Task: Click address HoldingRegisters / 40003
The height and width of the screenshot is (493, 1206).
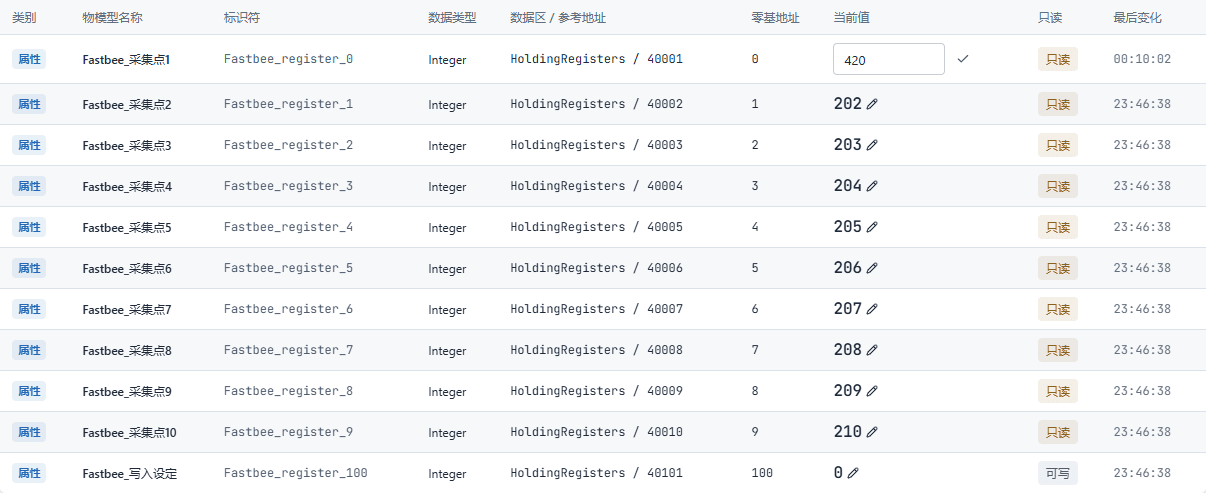Action: (596, 145)
